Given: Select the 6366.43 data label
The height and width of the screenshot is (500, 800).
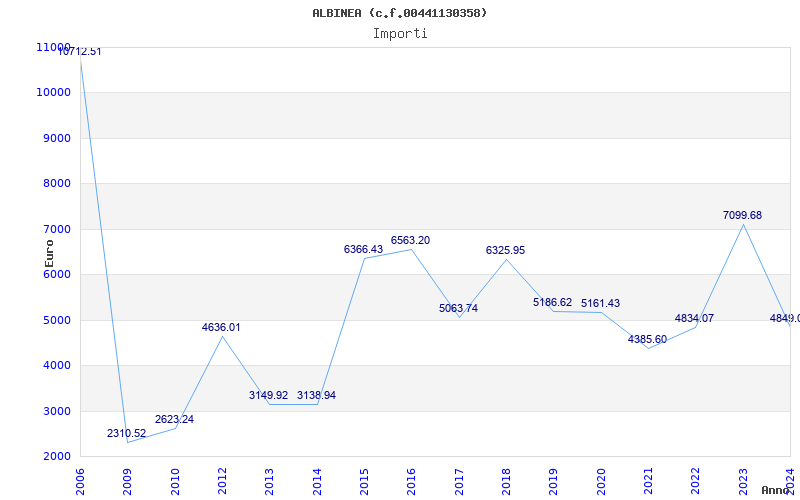Looking at the screenshot, I should (363, 249).
